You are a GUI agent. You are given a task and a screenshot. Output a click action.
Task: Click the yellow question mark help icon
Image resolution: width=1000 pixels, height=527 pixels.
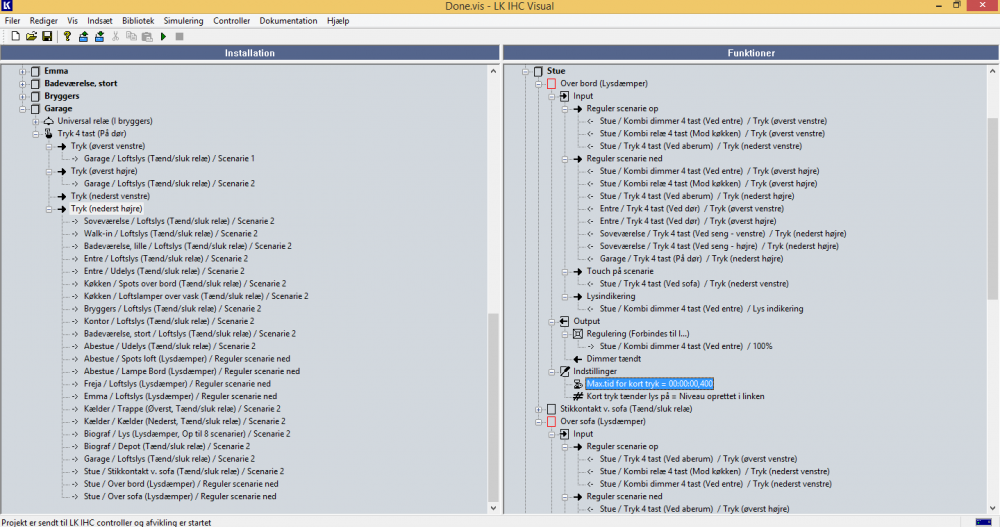point(67,37)
